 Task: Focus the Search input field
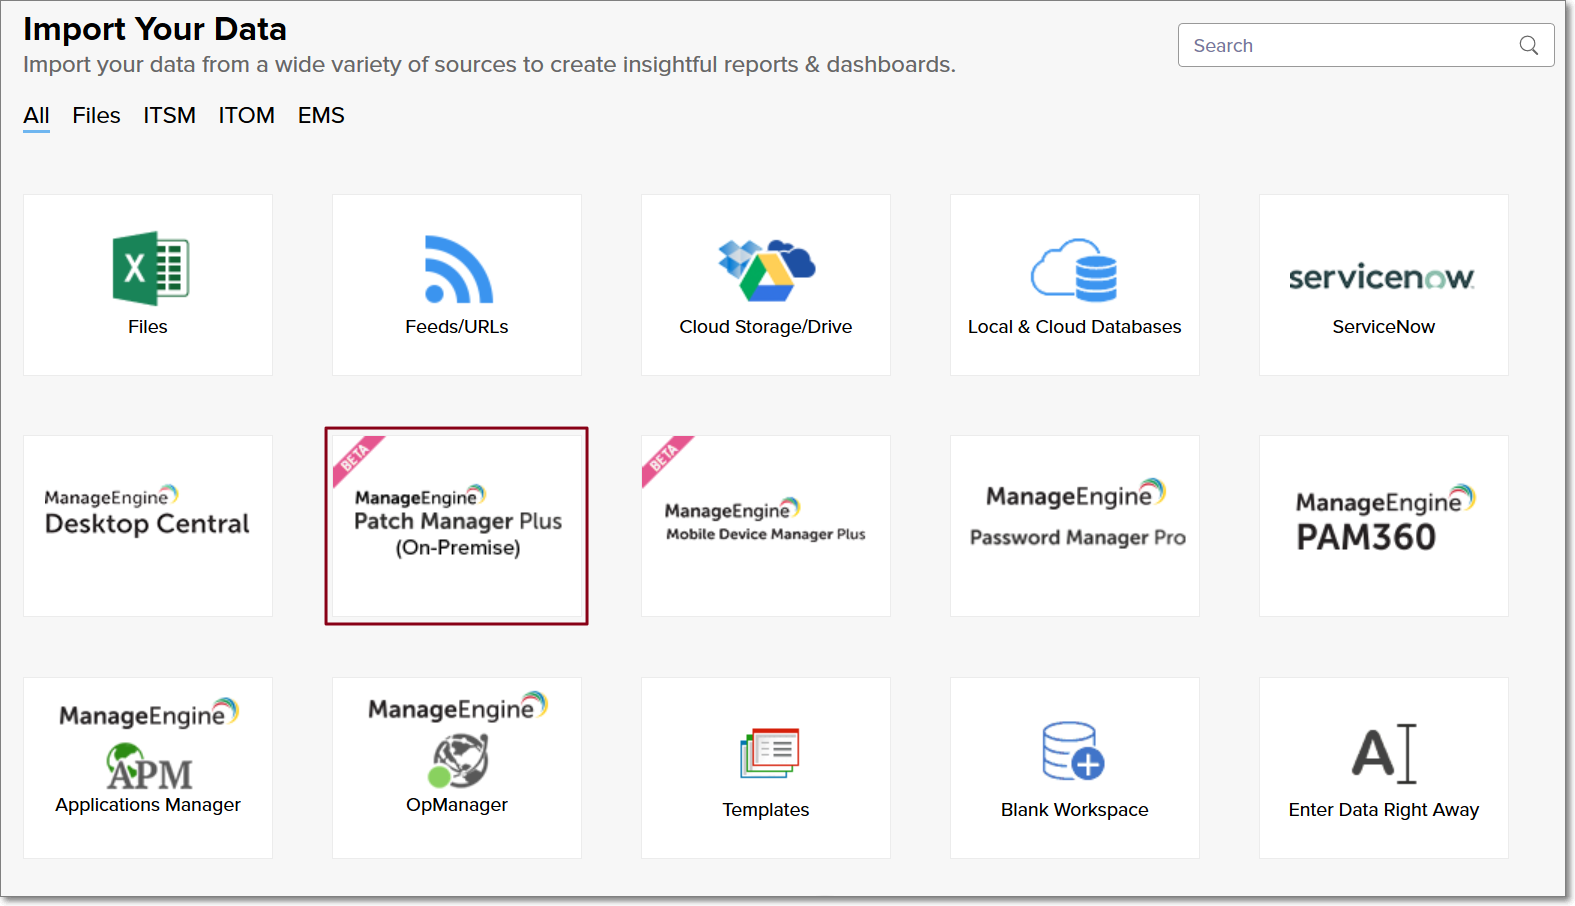click(1366, 45)
